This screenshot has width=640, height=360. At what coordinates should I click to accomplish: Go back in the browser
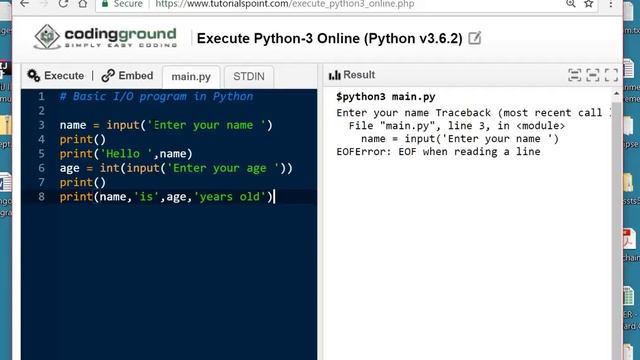(24, 4)
